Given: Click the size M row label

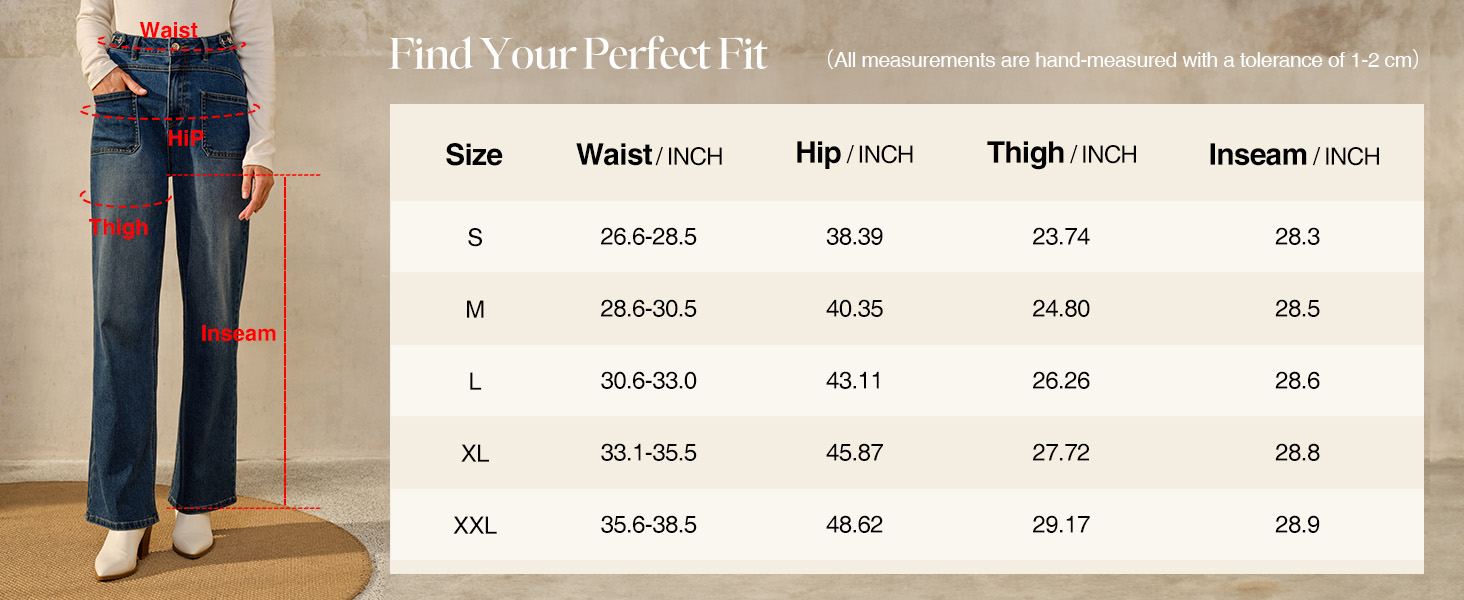Looking at the screenshot, I should click(x=475, y=310).
